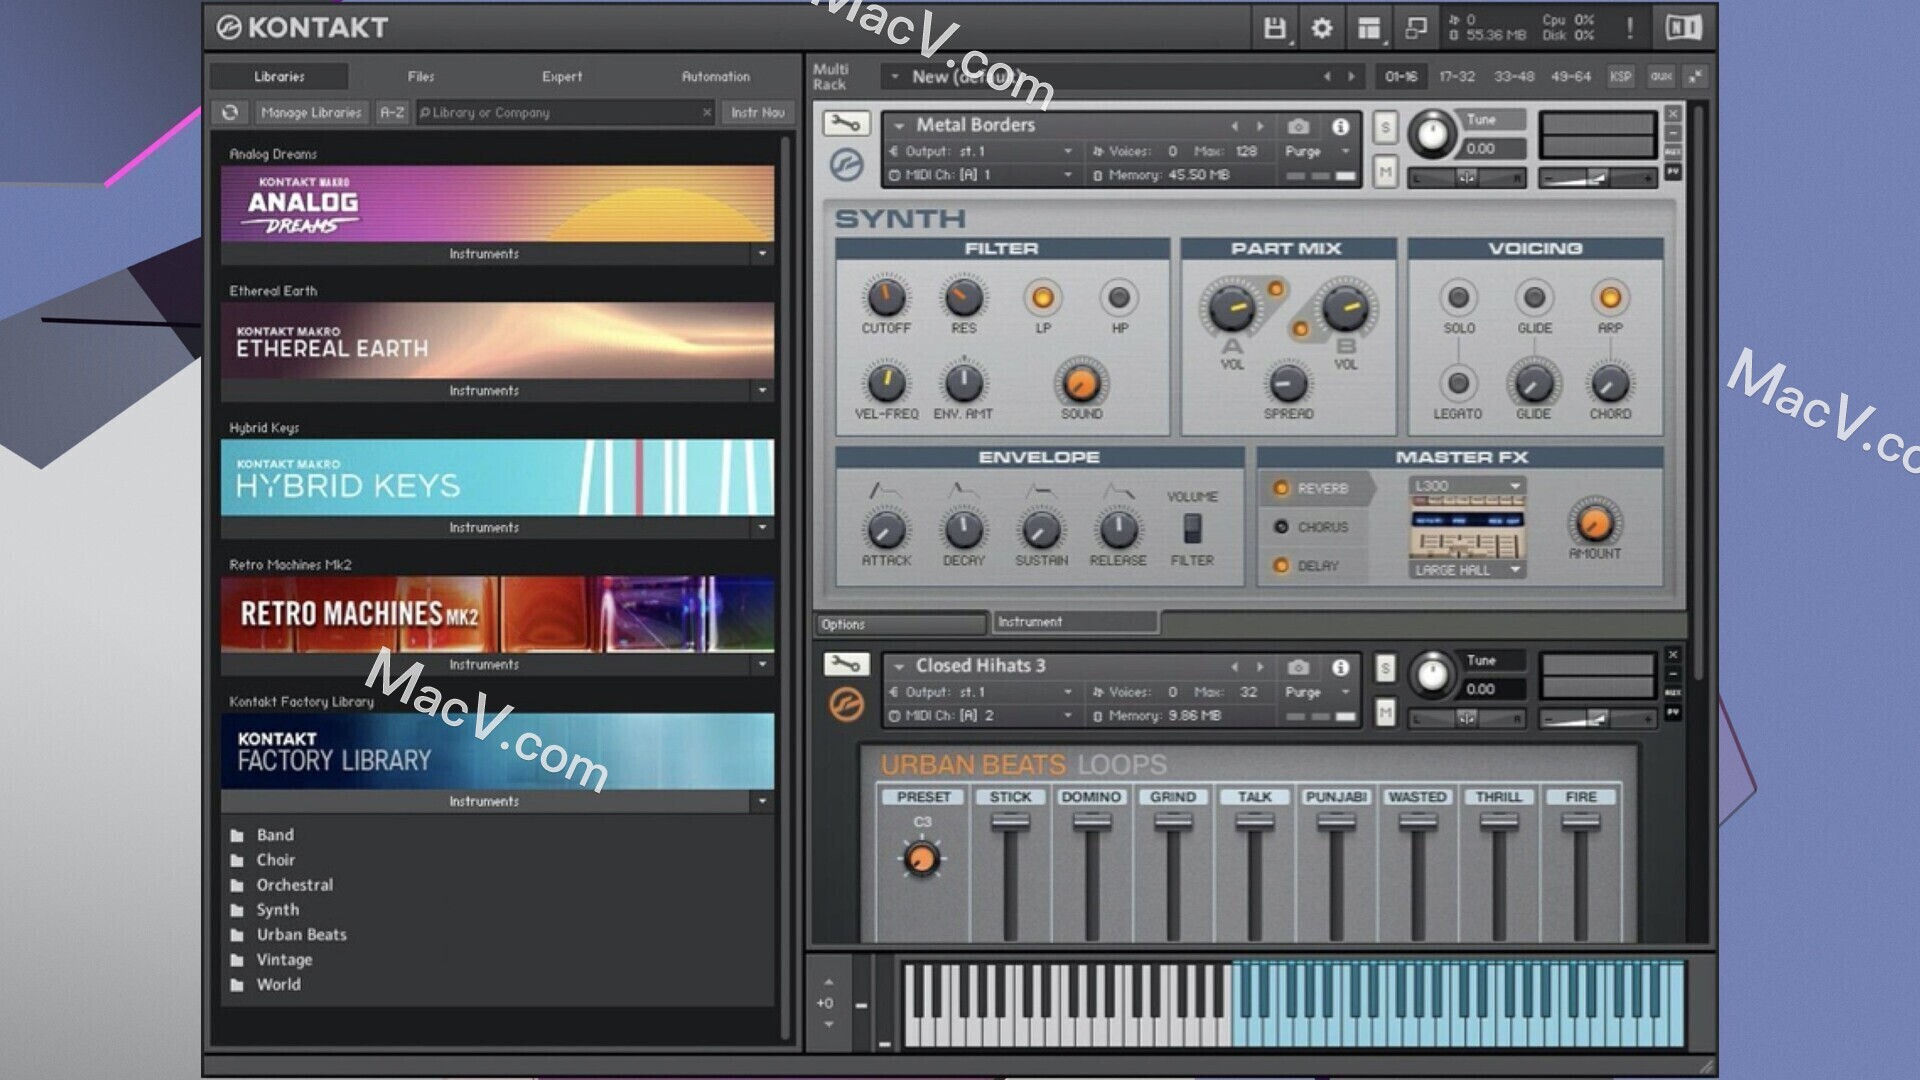Click the save floppy disk icon
This screenshot has height=1080, width=1920.
[x=1274, y=28]
